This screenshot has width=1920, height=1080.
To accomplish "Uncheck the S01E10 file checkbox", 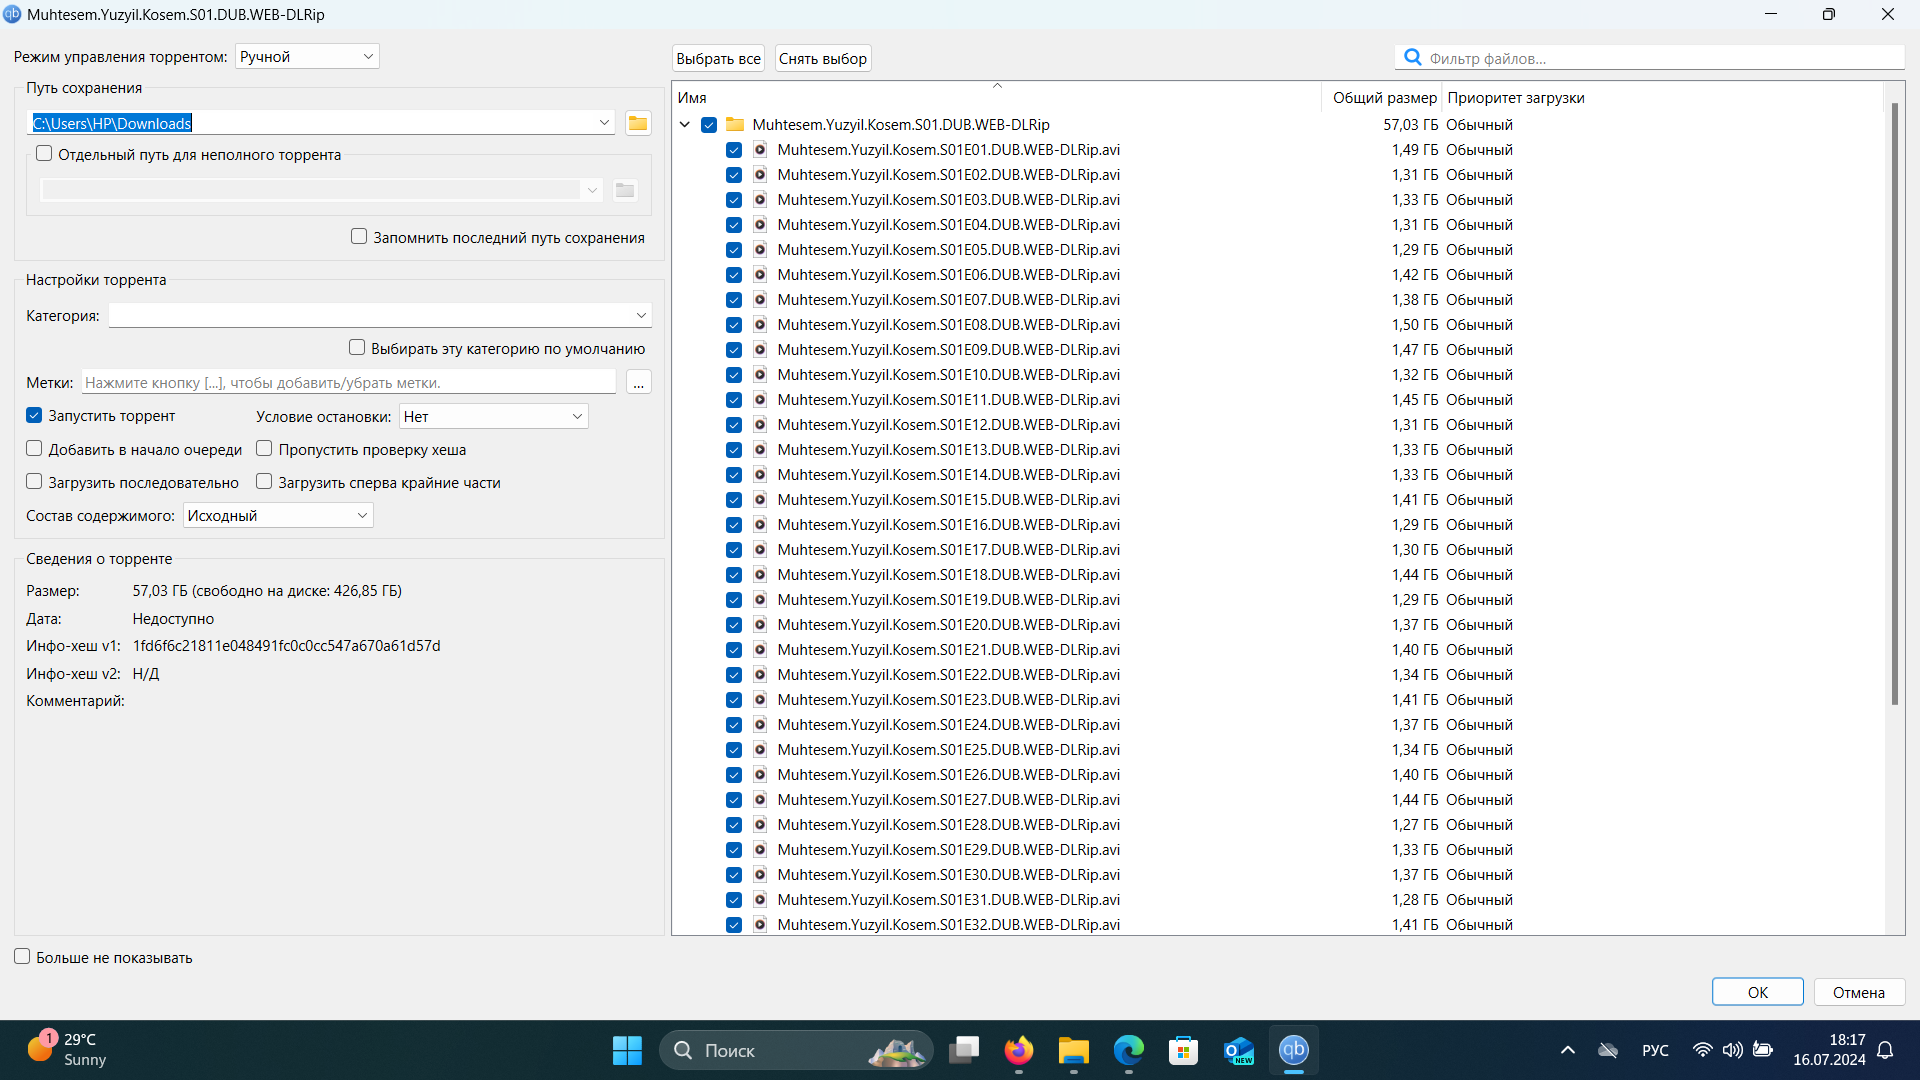I will (x=734, y=375).
